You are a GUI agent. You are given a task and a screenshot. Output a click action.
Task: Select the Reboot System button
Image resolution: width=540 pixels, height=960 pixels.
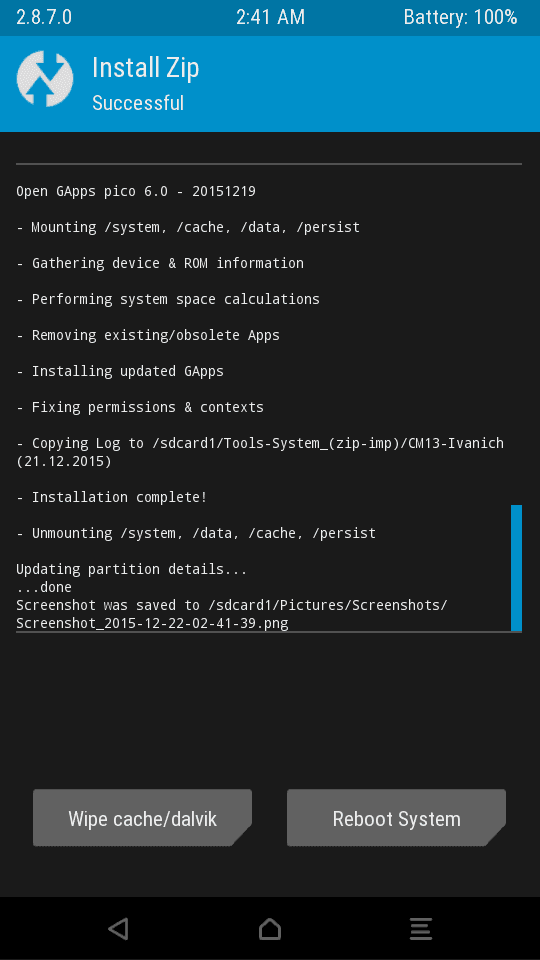(397, 819)
